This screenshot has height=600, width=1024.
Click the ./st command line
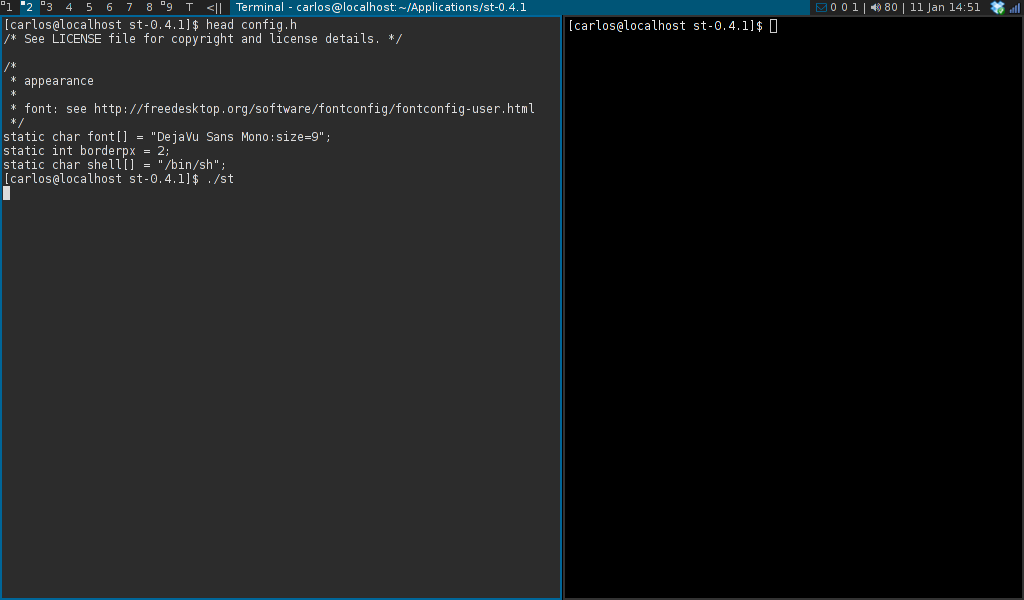pyautogui.click(x=220, y=179)
